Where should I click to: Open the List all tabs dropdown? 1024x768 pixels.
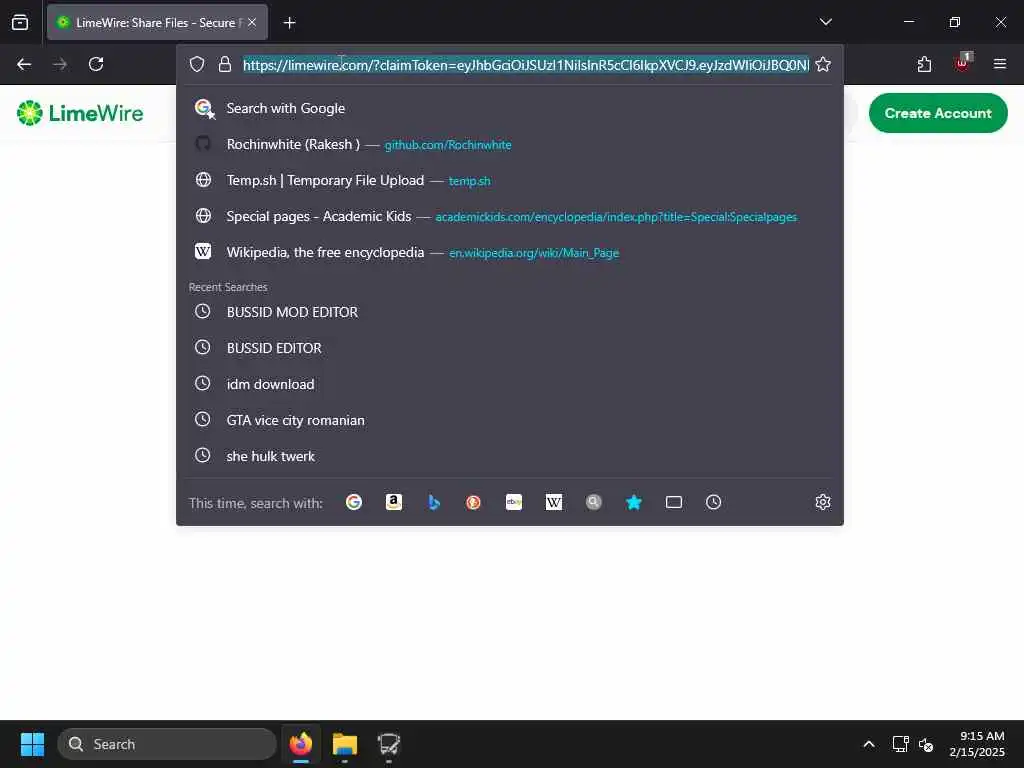(x=825, y=22)
